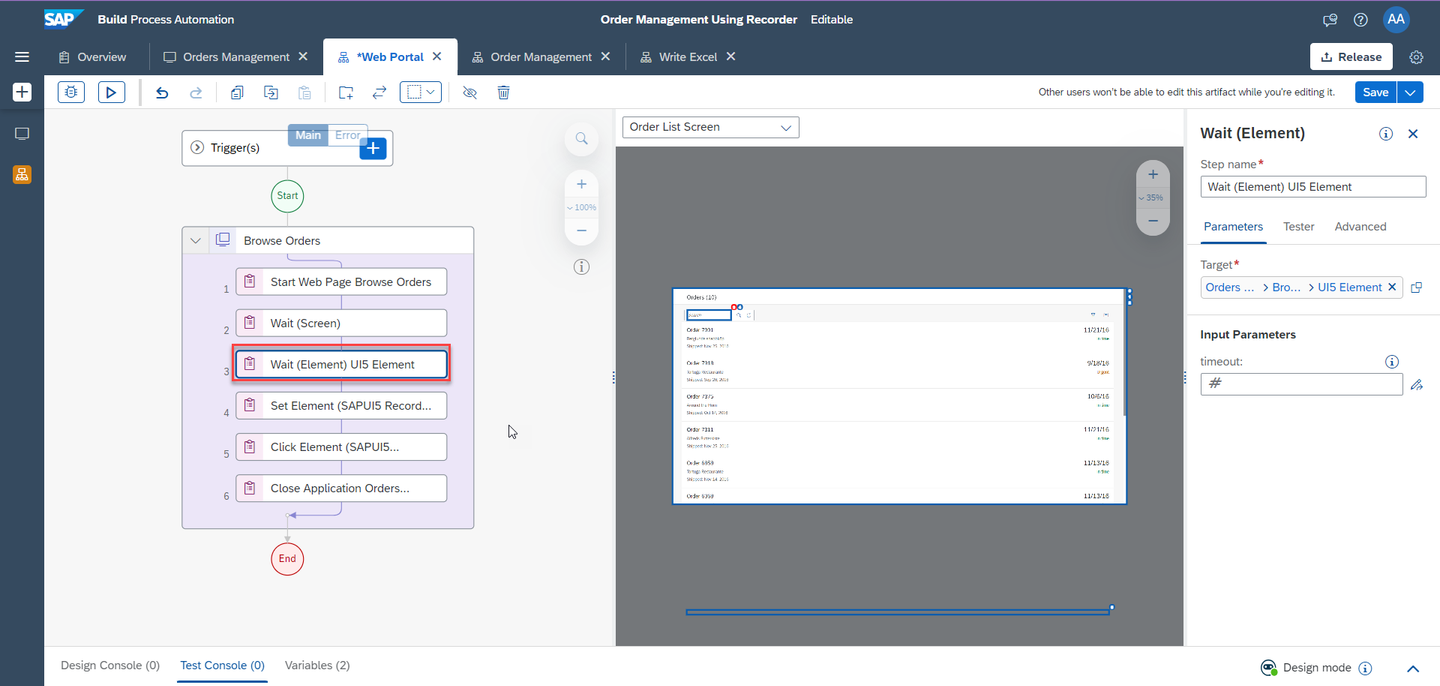Undo the last action
The width and height of the screenshot is (1440, 686).
click(162, 92)
